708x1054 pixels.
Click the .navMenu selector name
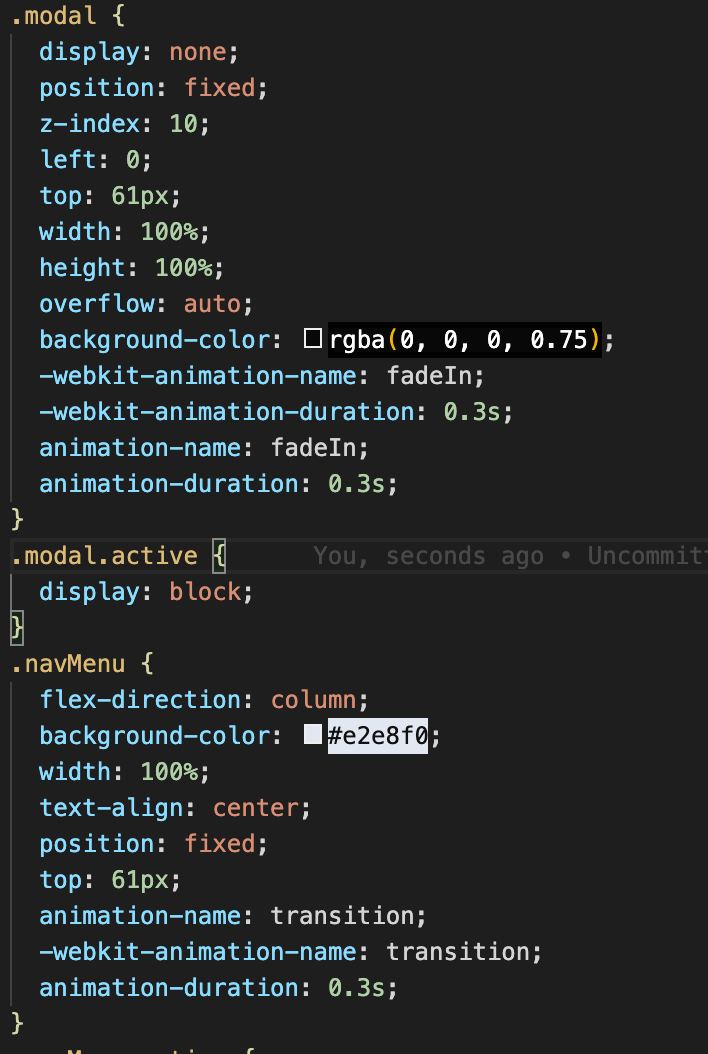[x=68, y=663]
